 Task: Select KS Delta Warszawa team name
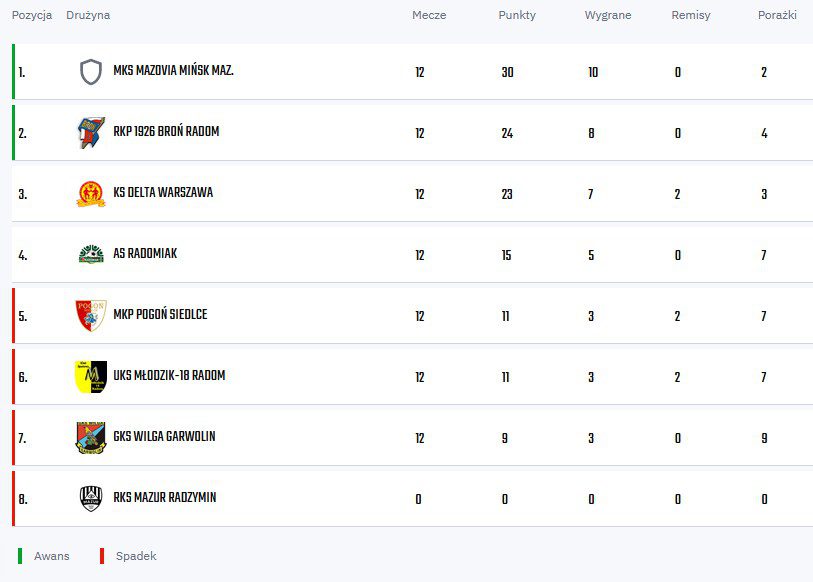163,193
